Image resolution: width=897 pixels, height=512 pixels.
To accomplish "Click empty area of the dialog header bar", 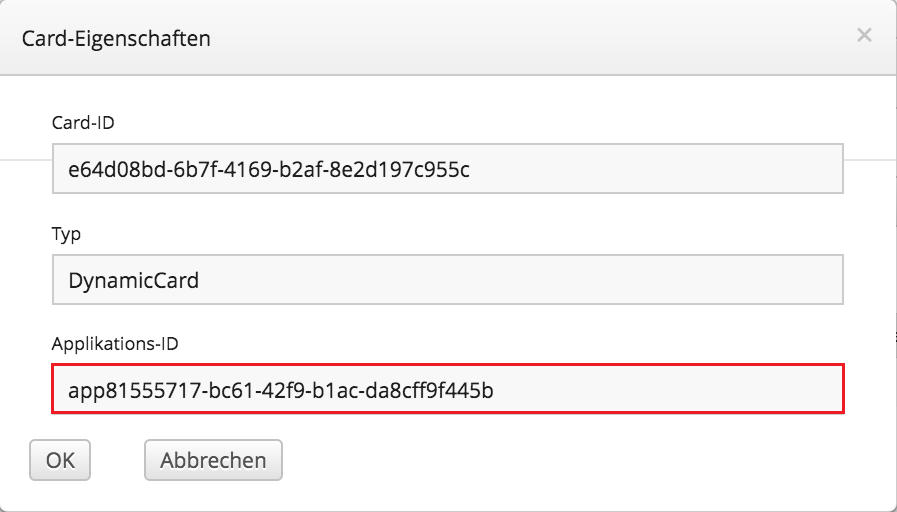I will (515, 37).
